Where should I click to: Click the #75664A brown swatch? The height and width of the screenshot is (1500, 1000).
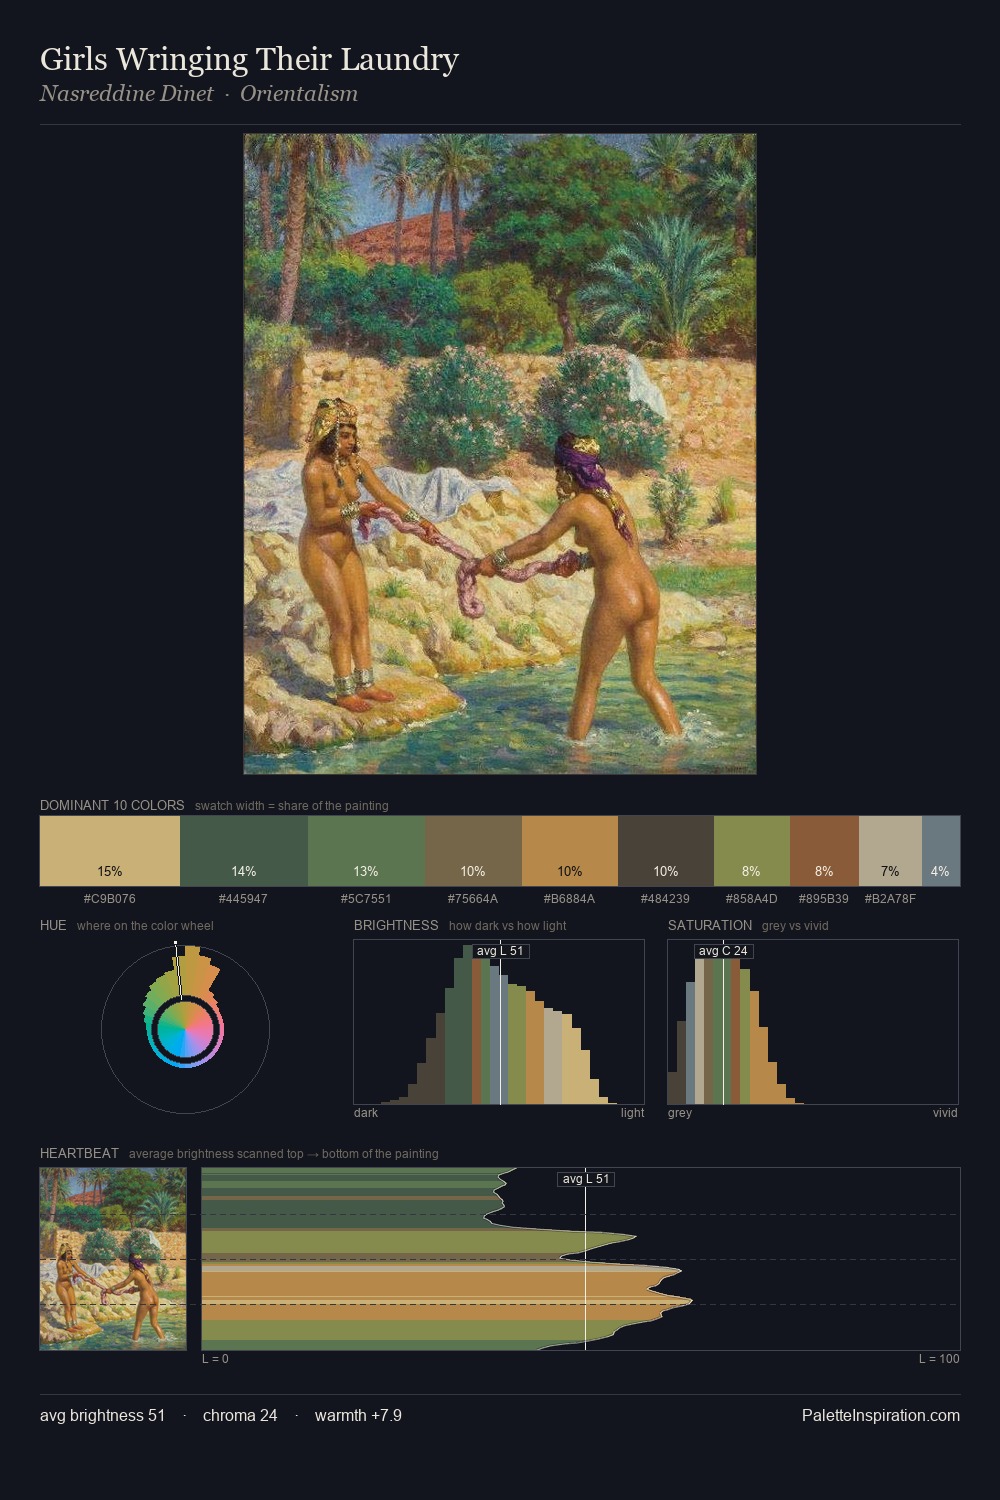(x=473, y=851)
